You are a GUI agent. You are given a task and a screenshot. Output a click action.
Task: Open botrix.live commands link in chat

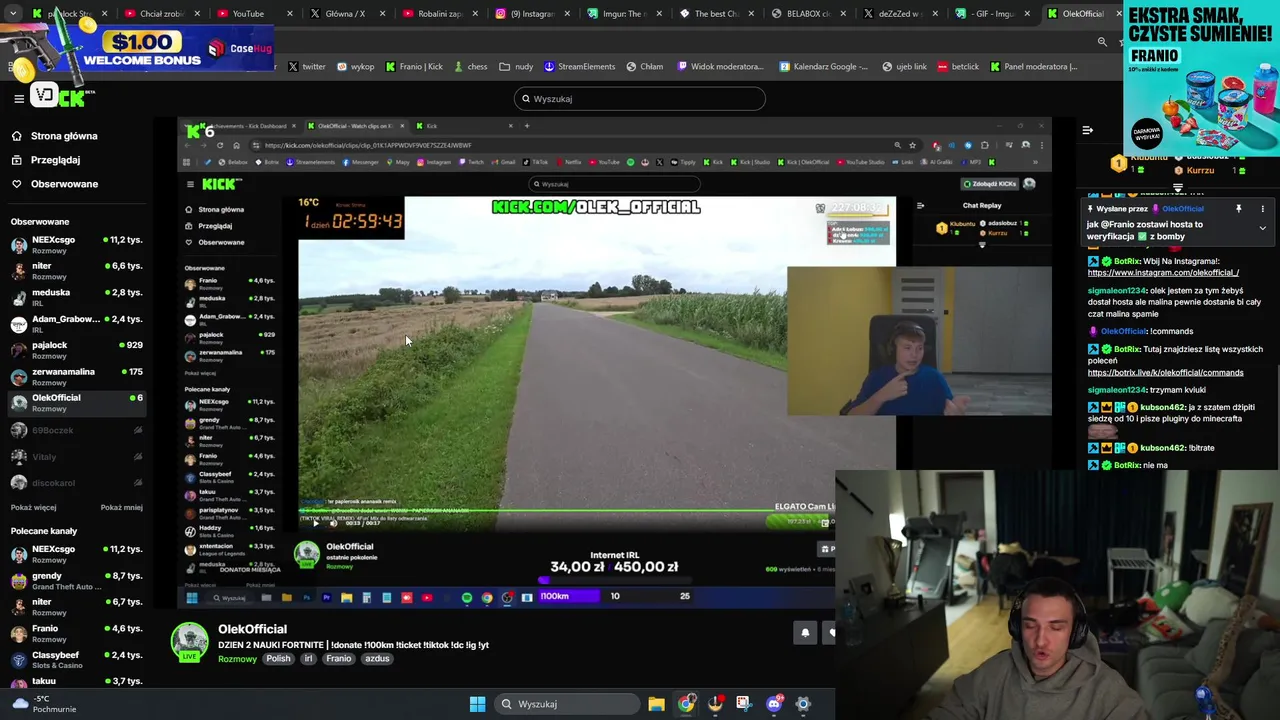1165,372
